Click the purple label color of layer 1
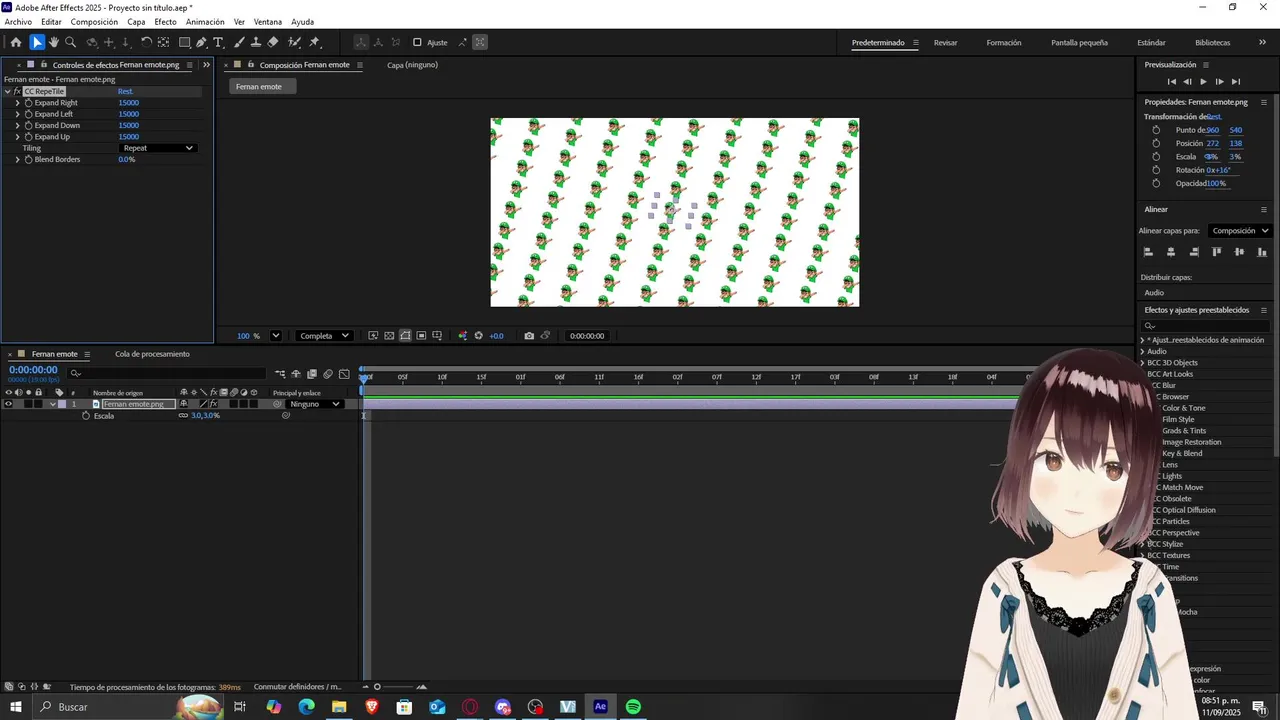This screenshot has width=1280, height=720. coord(62,404)
